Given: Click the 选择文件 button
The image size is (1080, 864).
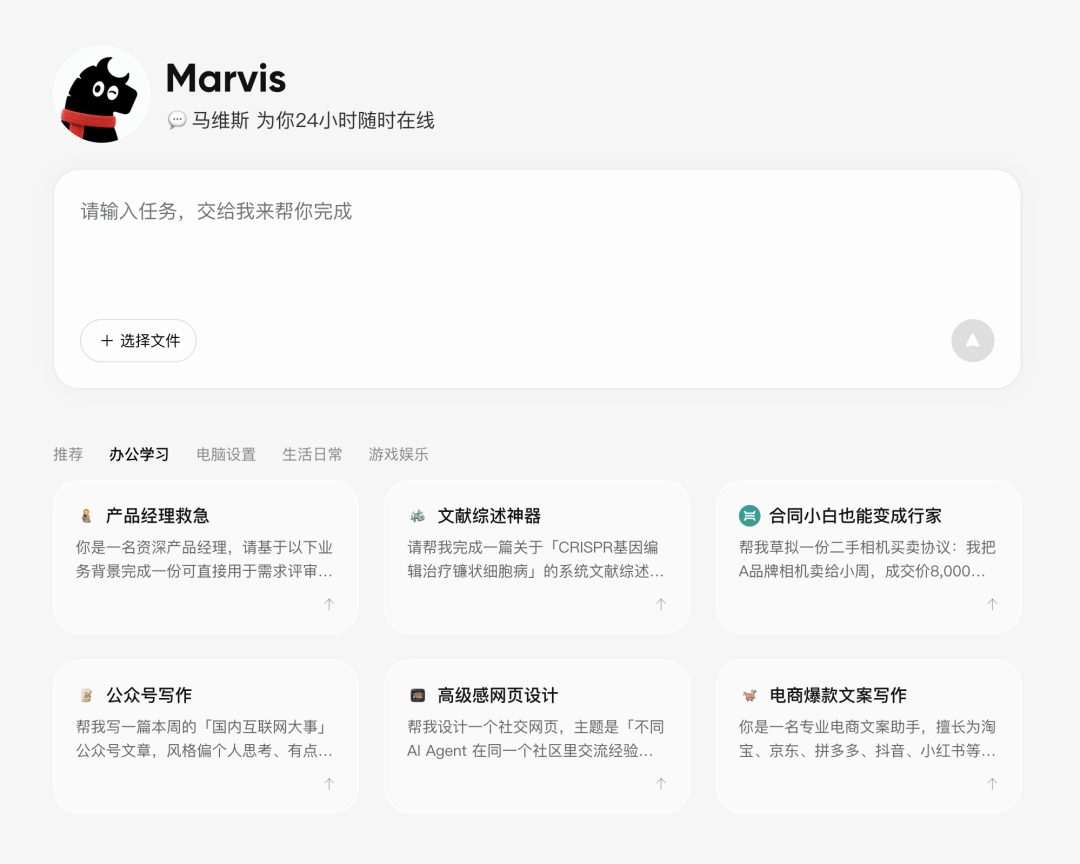Looking at the screenshot, I should click(138, 340).
